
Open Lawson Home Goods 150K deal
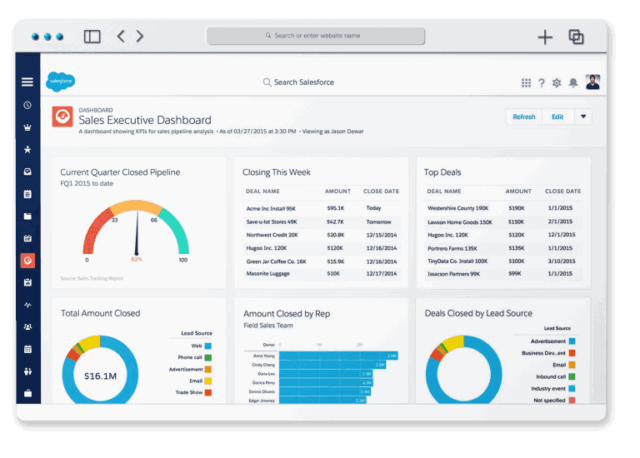pyautogui.click(x=460, y=222)
